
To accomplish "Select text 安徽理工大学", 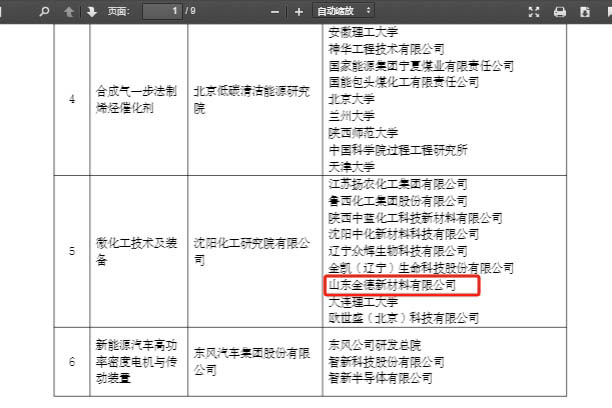I will click(x=363, y=32).
